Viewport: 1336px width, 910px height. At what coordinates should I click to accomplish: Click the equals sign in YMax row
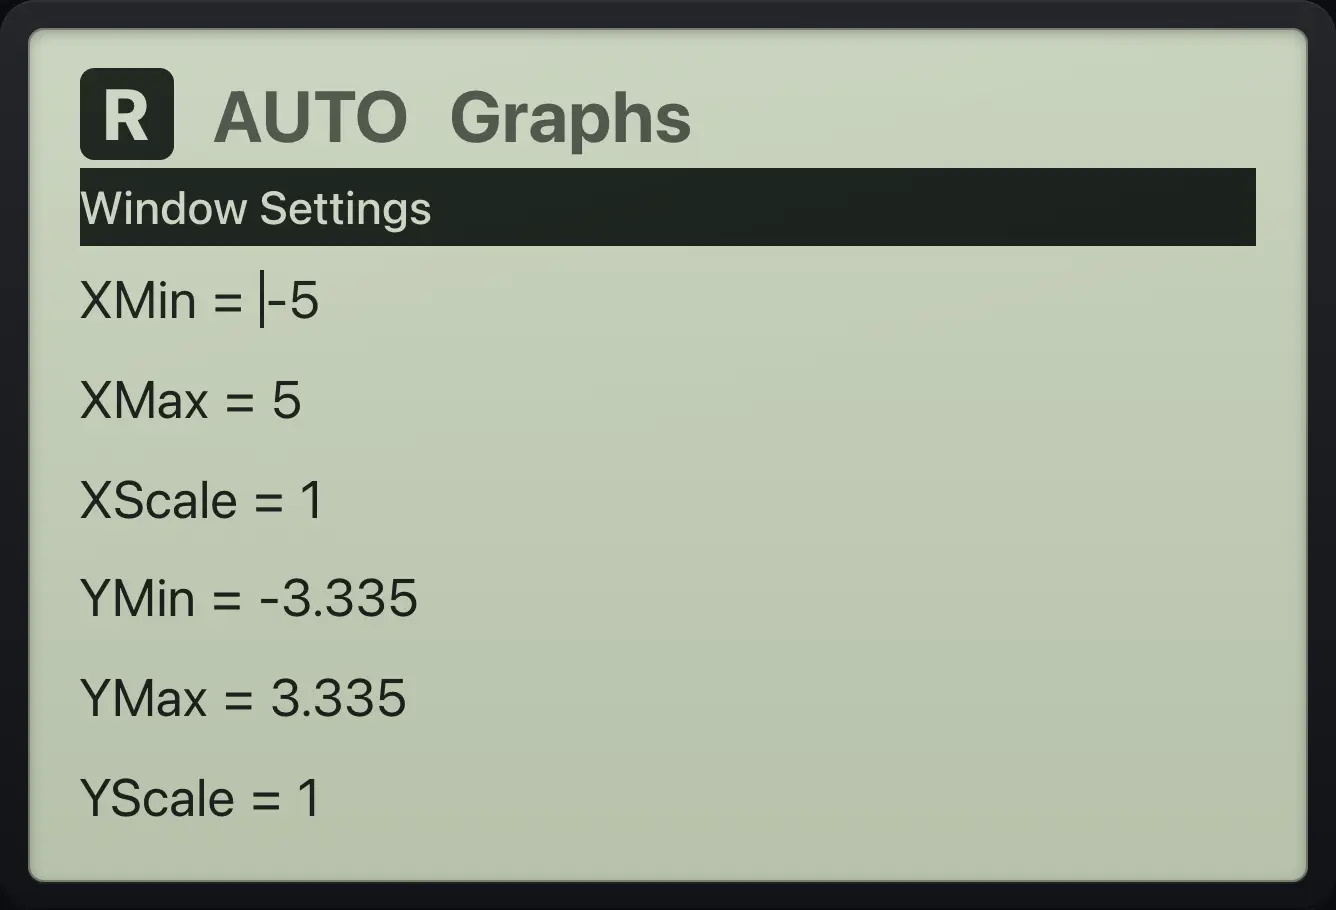(239, 700)
